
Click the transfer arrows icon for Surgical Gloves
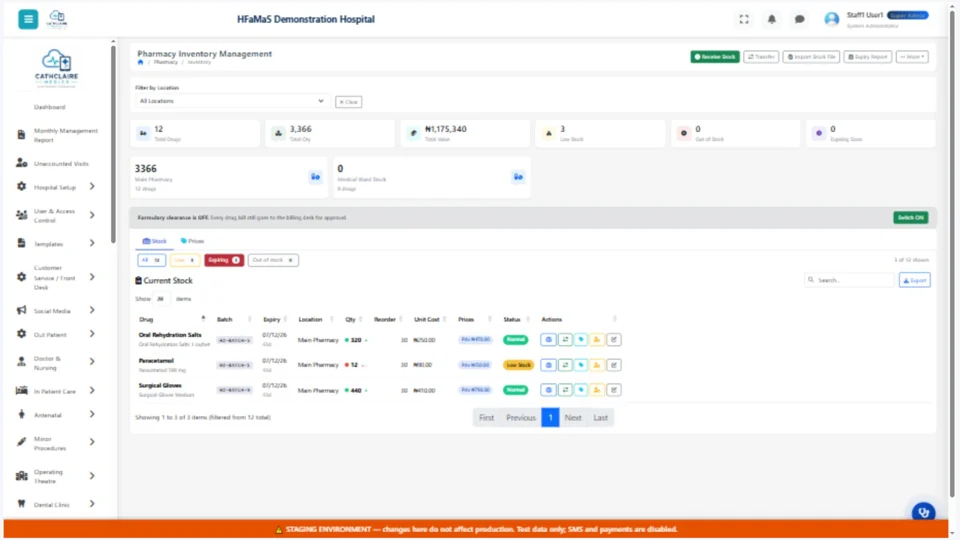(564, 390)
